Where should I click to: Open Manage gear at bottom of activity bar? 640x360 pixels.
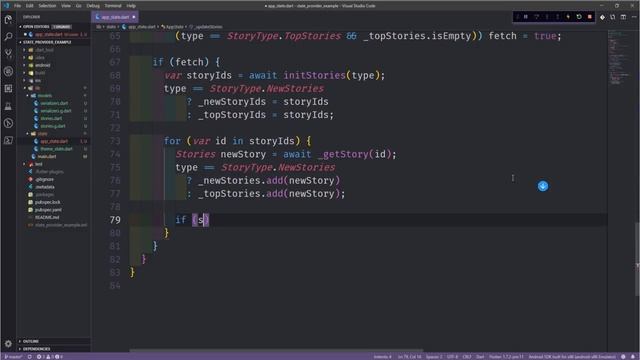(8, 344)
